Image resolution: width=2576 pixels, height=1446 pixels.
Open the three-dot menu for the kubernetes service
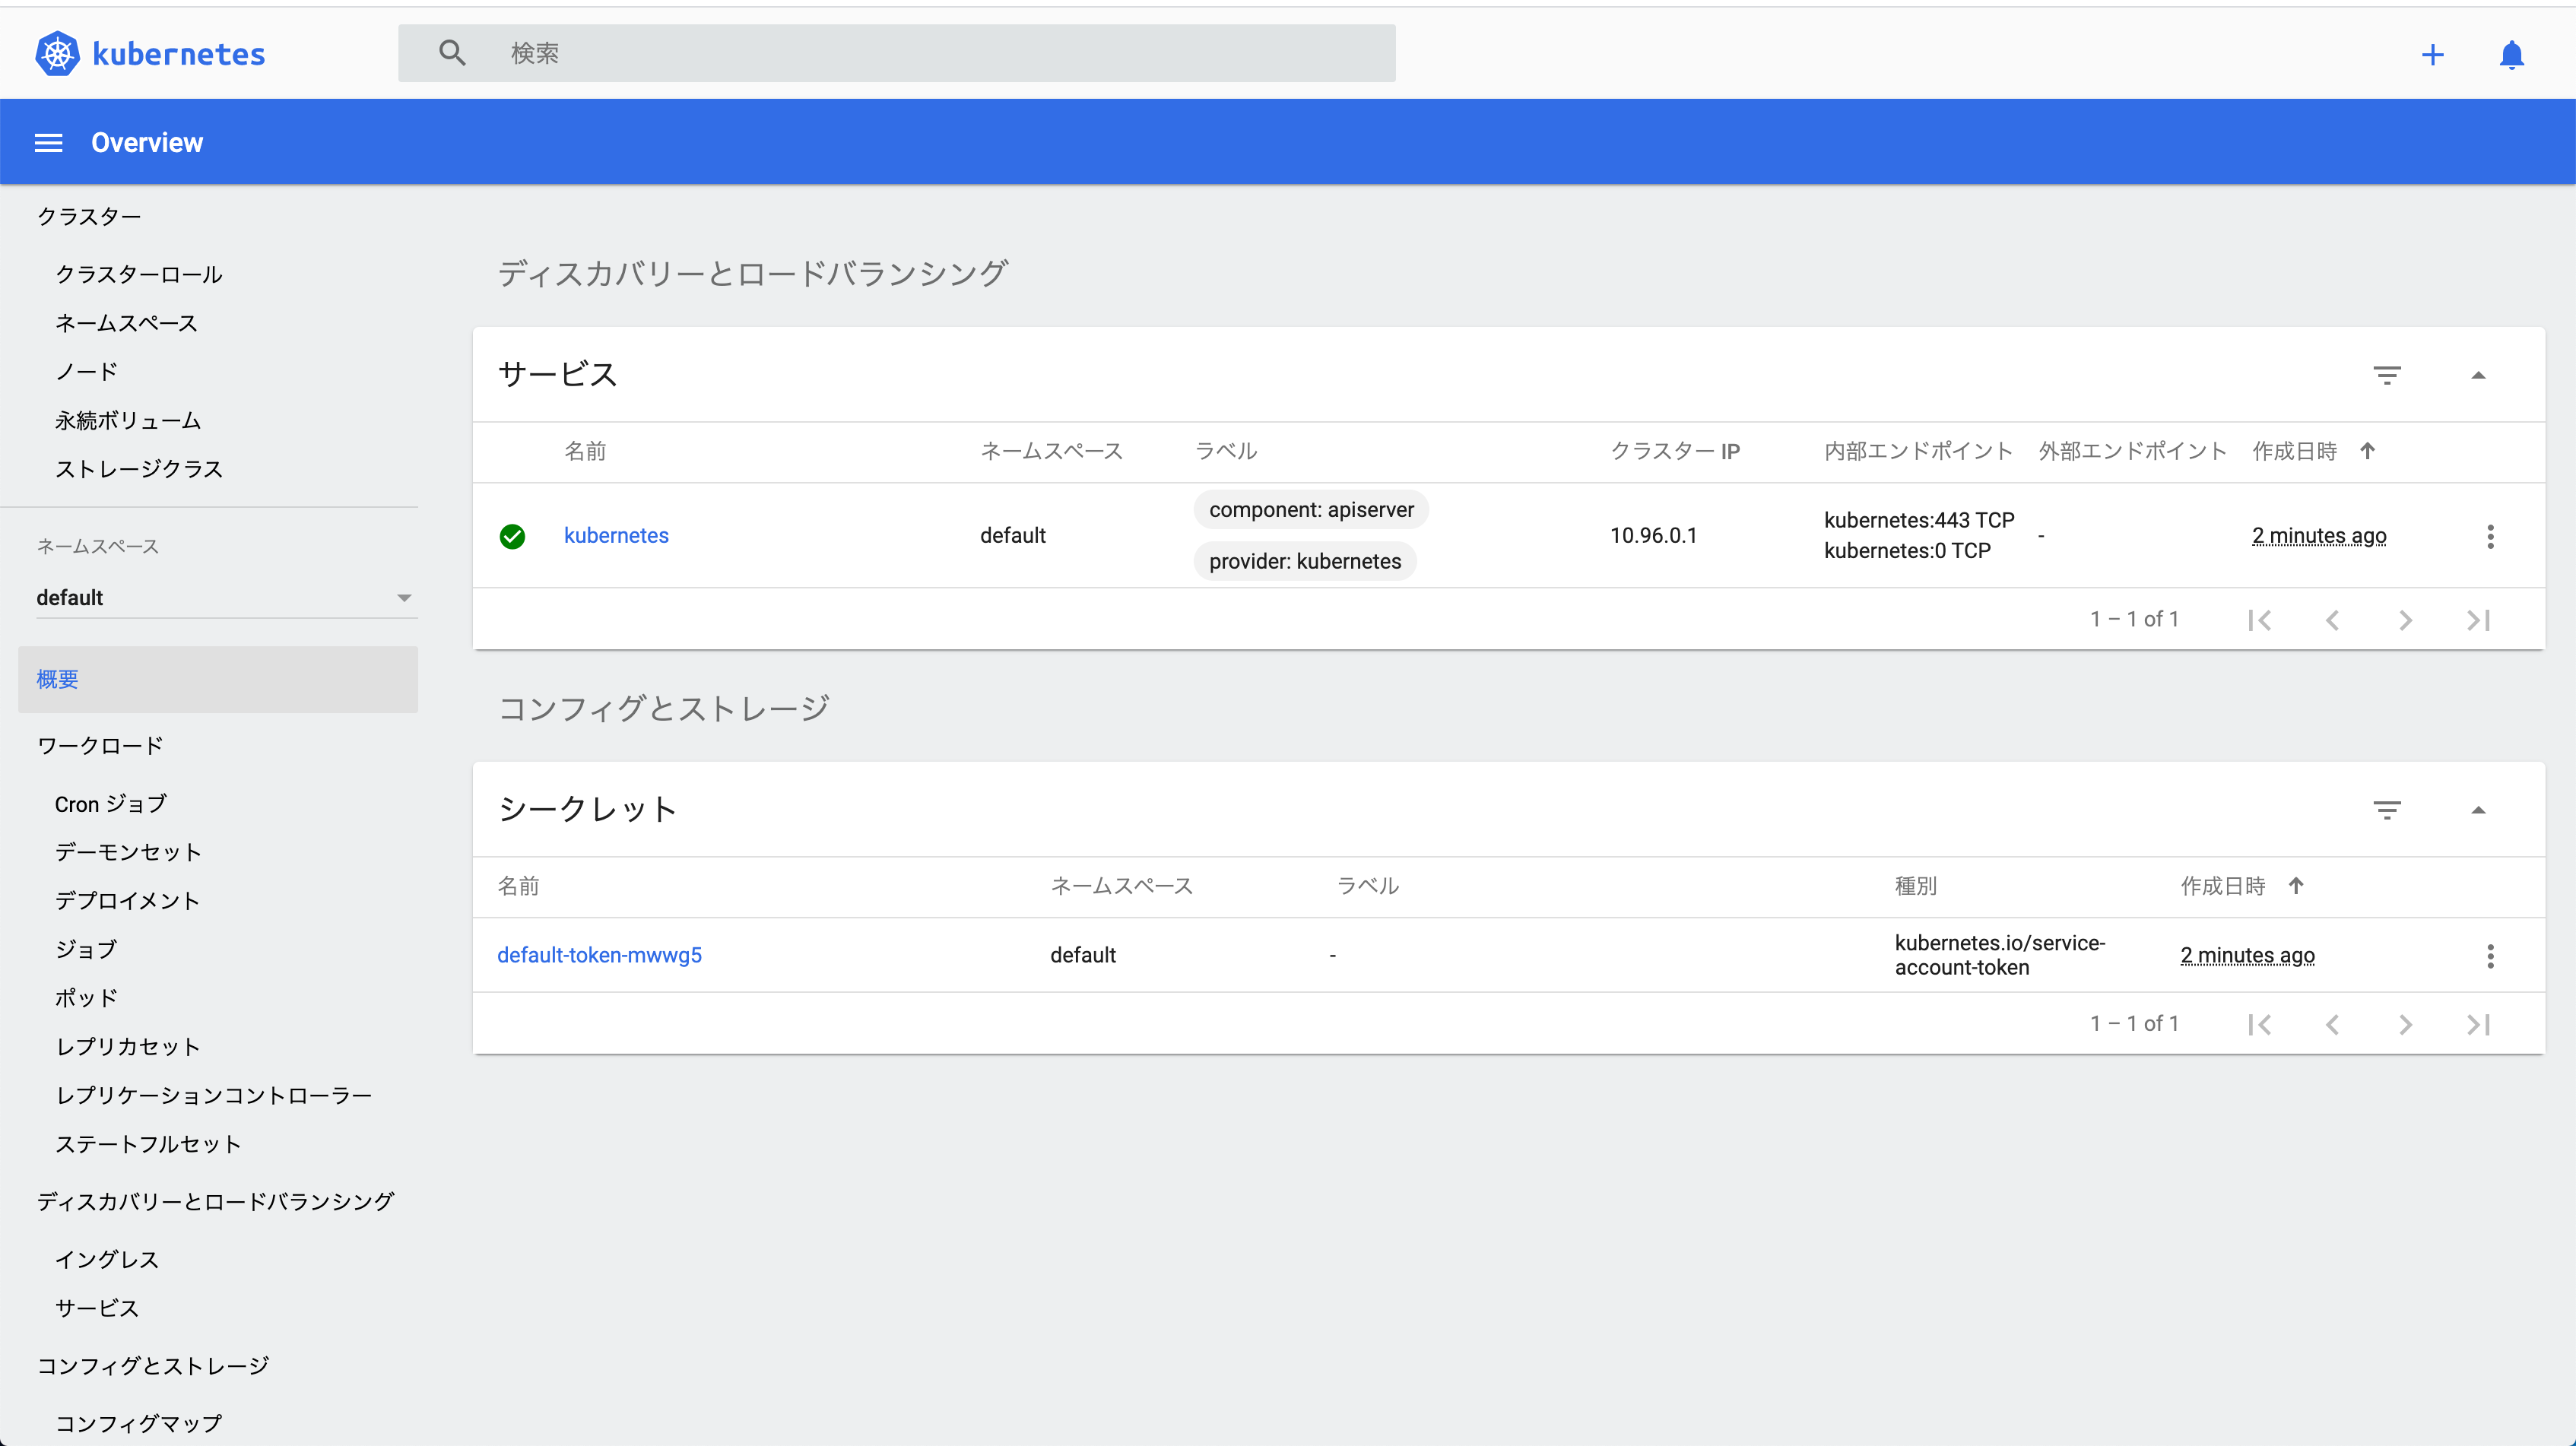click(x=2490, y=536)
